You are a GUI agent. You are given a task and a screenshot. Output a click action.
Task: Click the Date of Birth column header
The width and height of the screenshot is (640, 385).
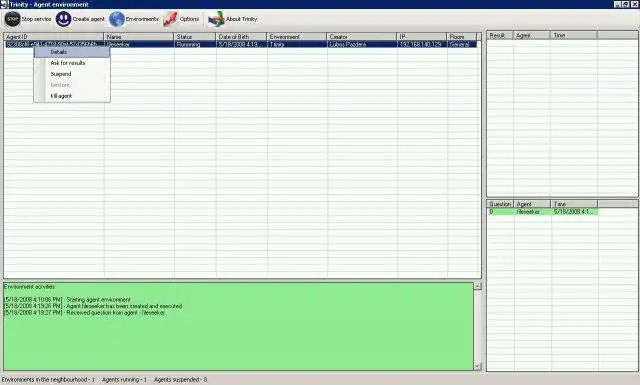point(241,37)
